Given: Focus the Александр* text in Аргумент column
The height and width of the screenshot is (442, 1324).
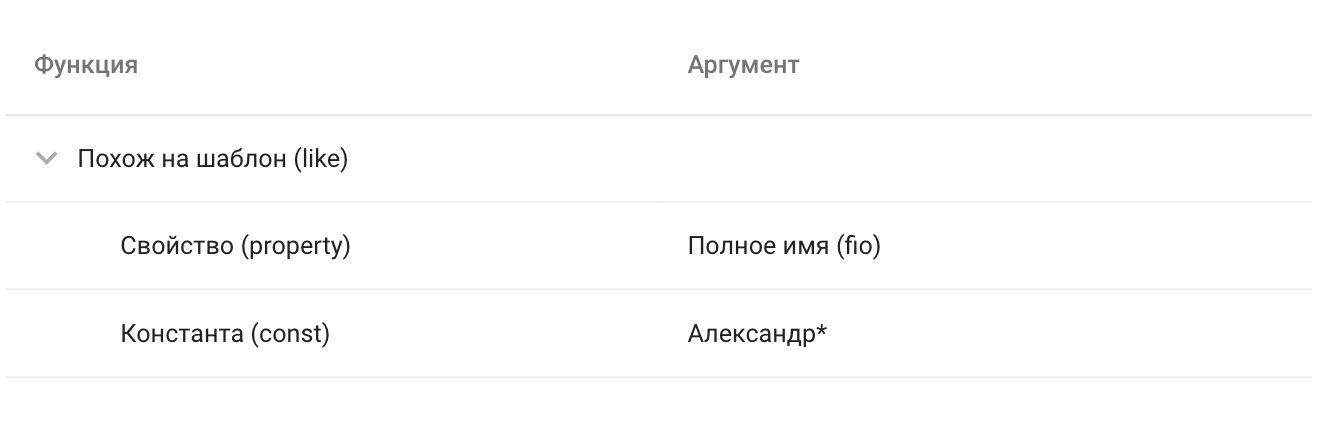Looking at the screenshot, I should pyautogui.click(x=757, y=333).
